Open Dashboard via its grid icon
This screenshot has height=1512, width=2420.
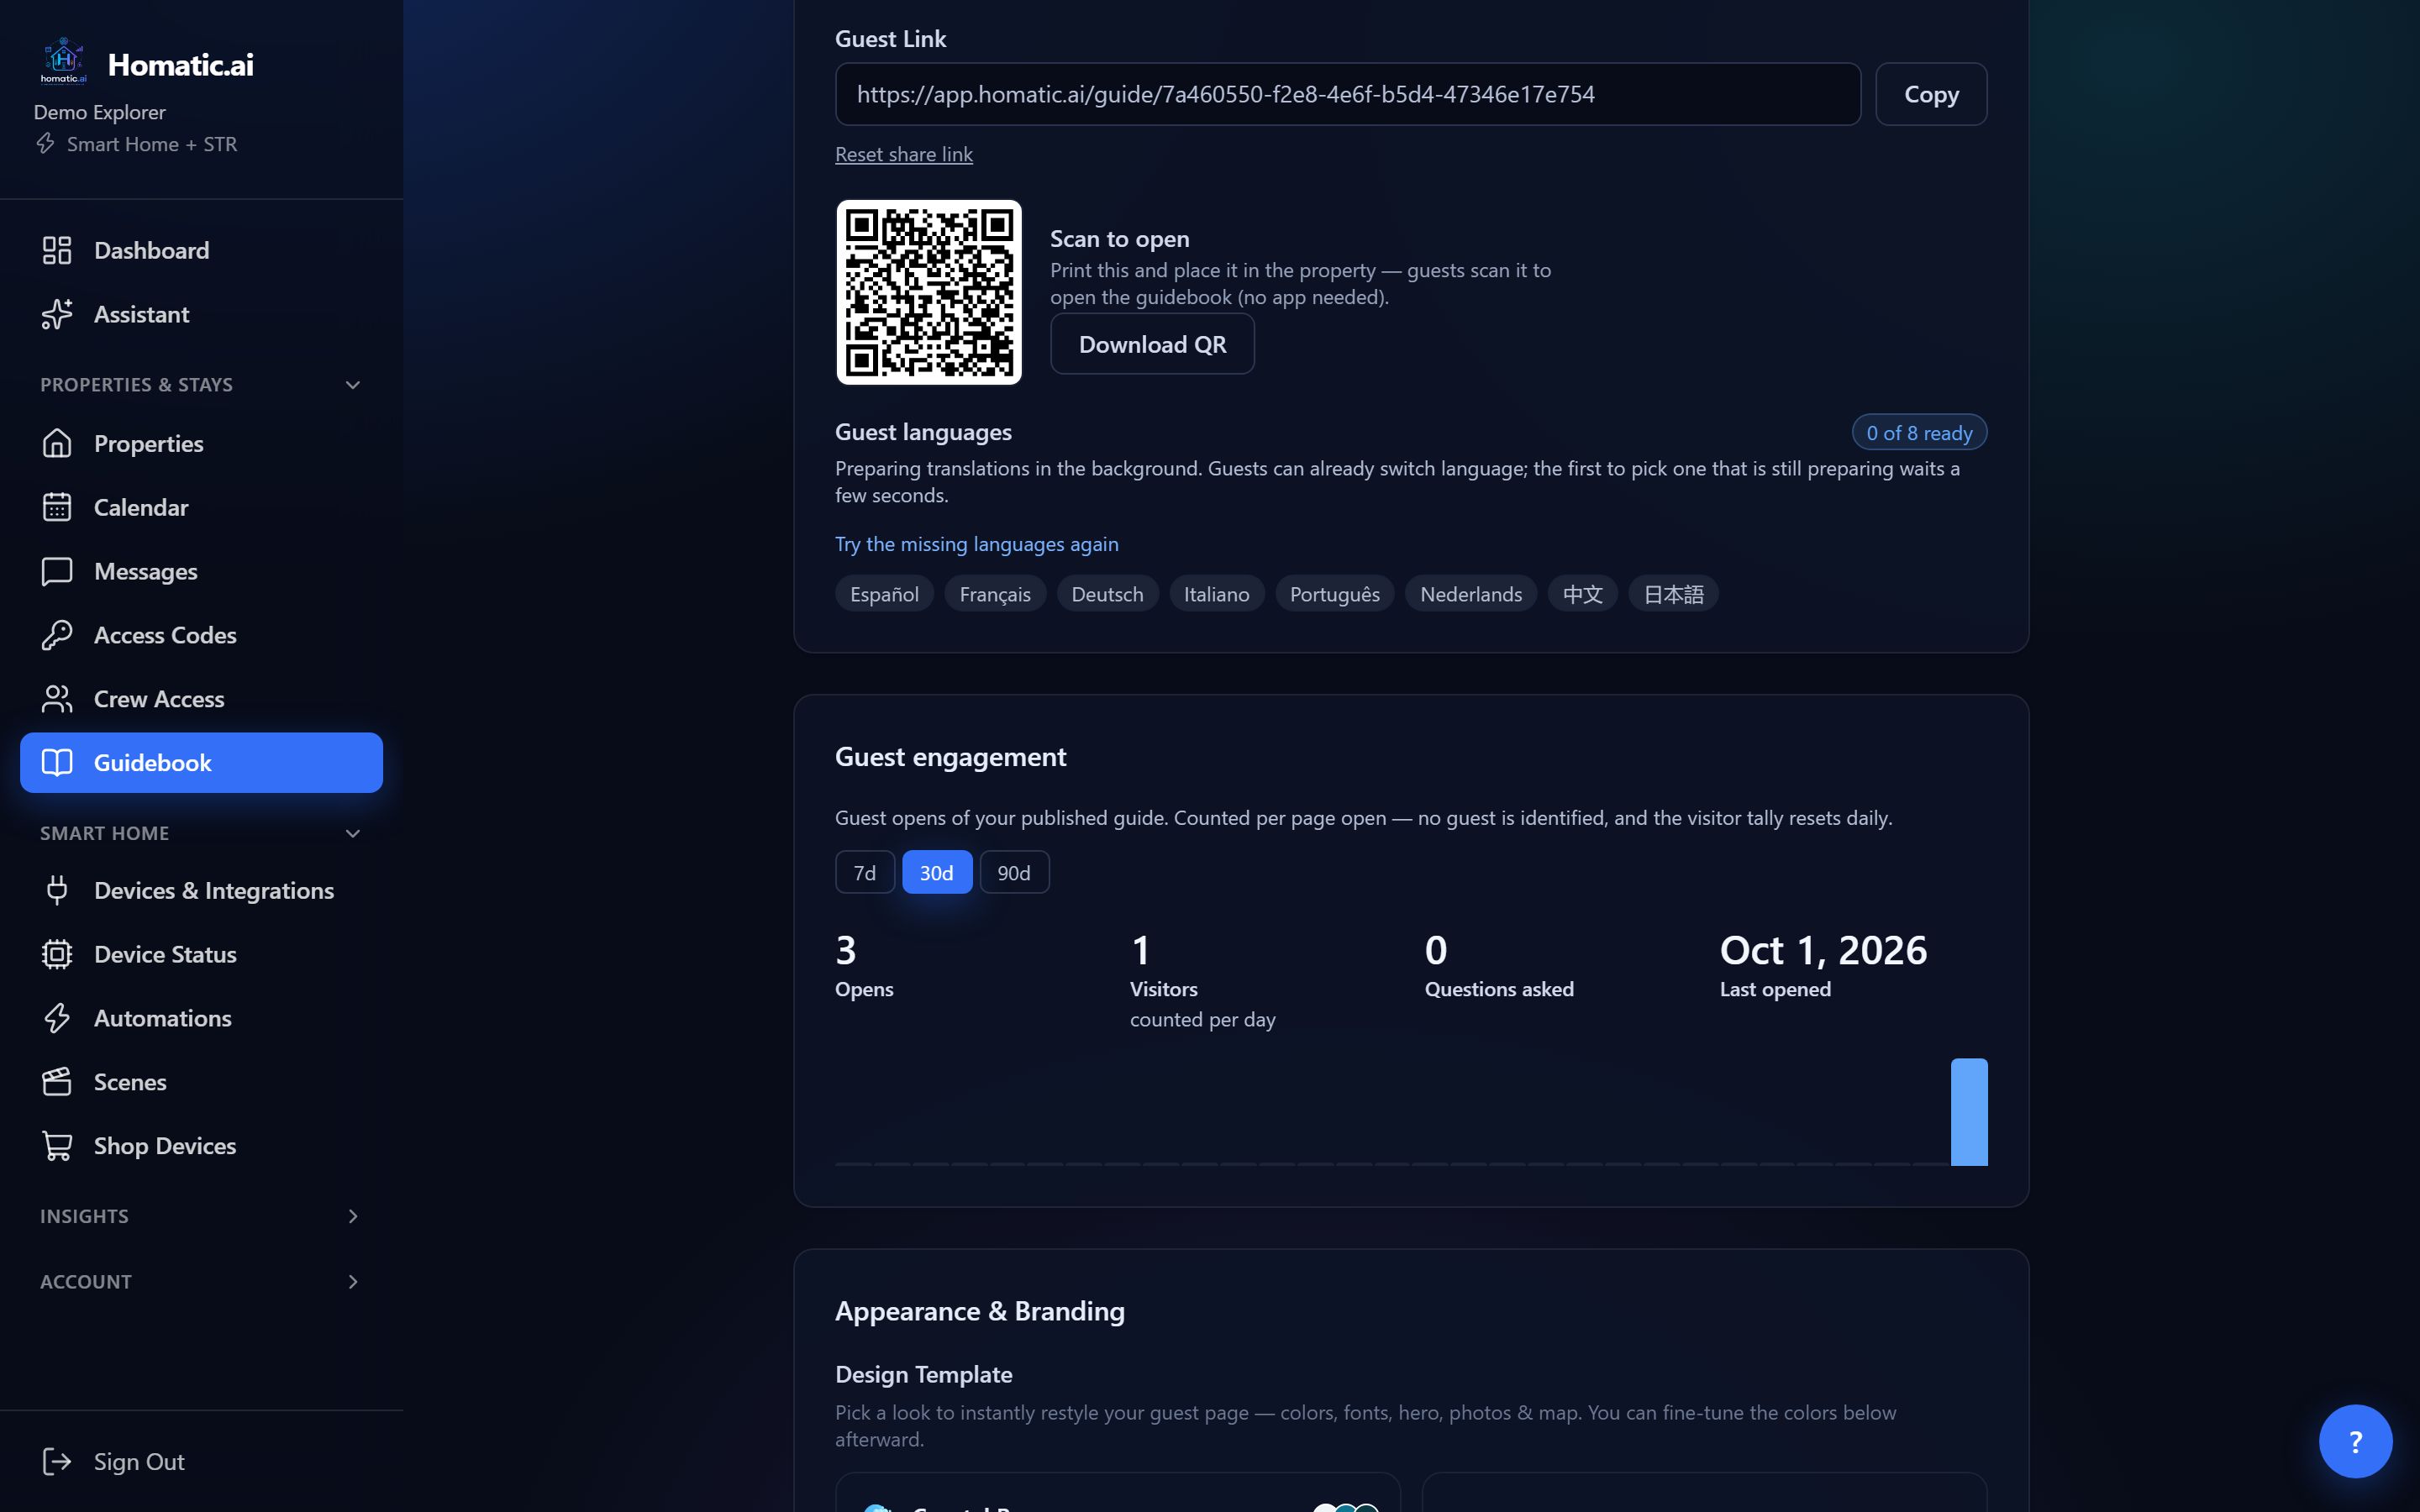[x=57, y=250]
